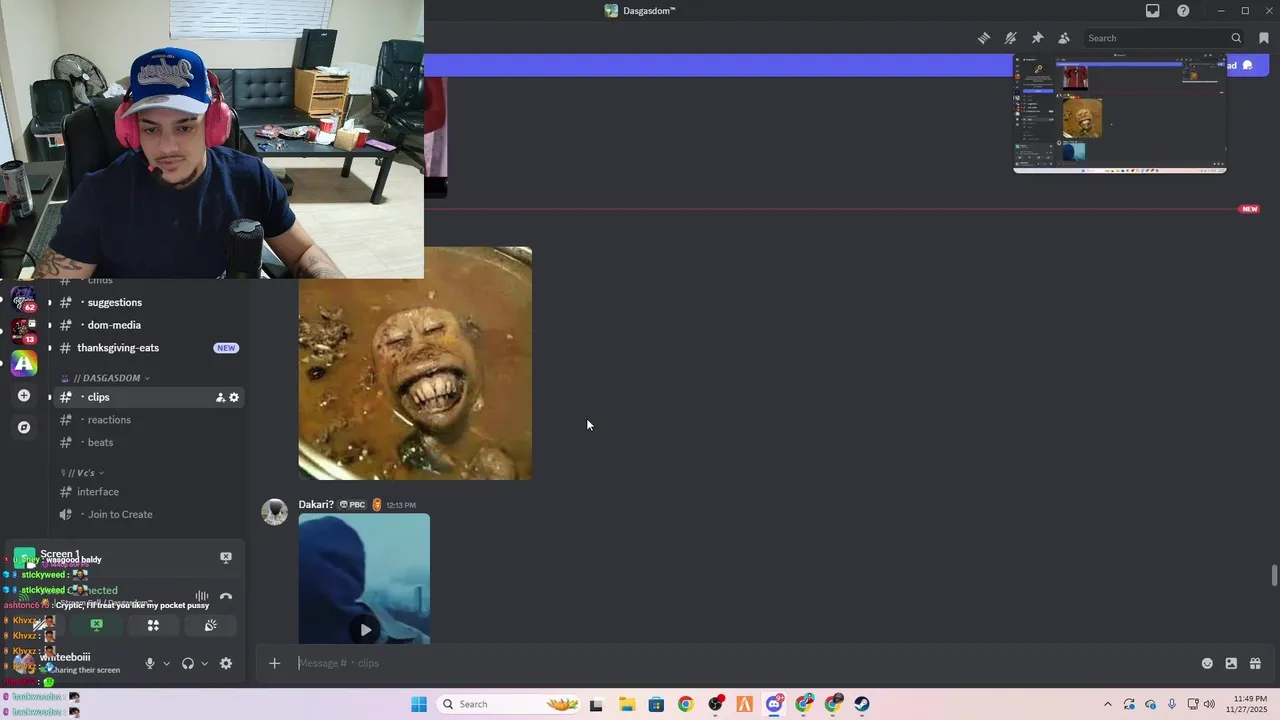Open the gift Nitro icon

[x=1255, y=663]
